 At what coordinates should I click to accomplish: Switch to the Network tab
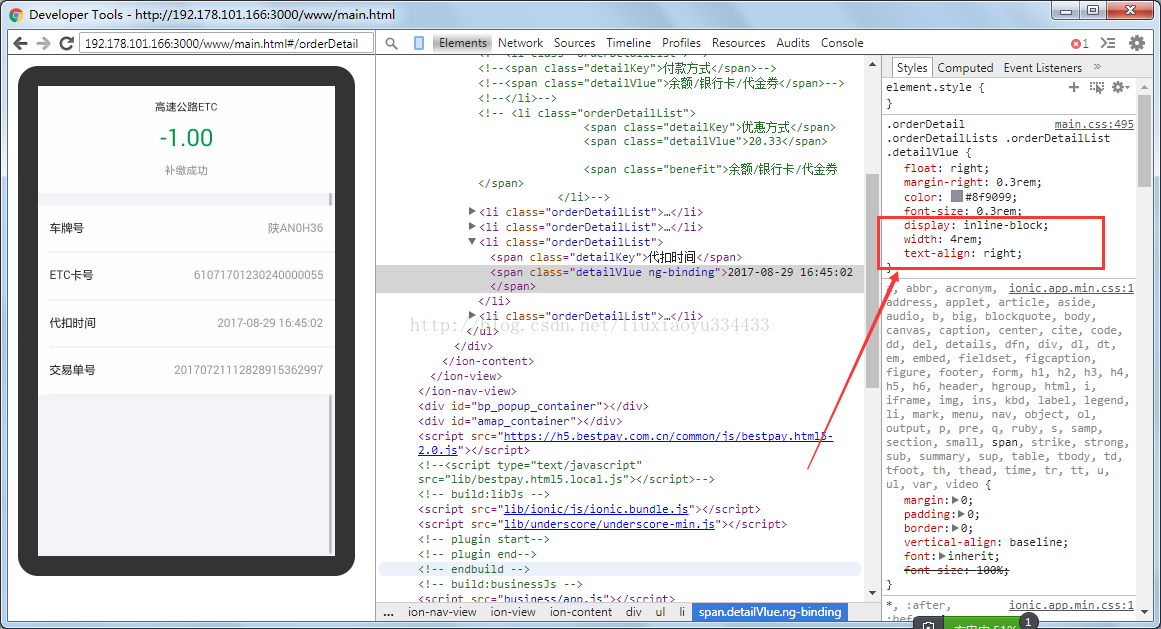(x=521, y=43)
